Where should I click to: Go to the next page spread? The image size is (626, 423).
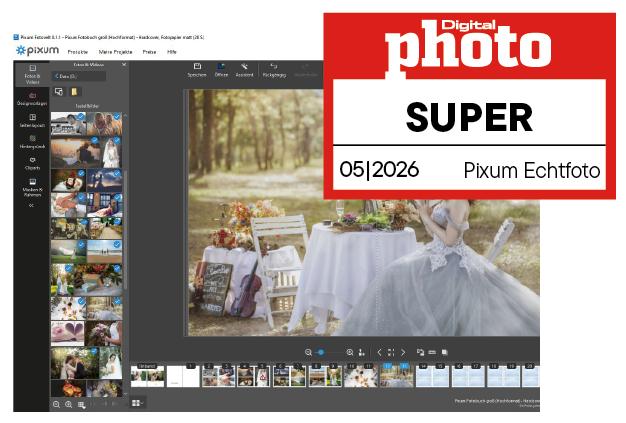click(x=403, y=352)
